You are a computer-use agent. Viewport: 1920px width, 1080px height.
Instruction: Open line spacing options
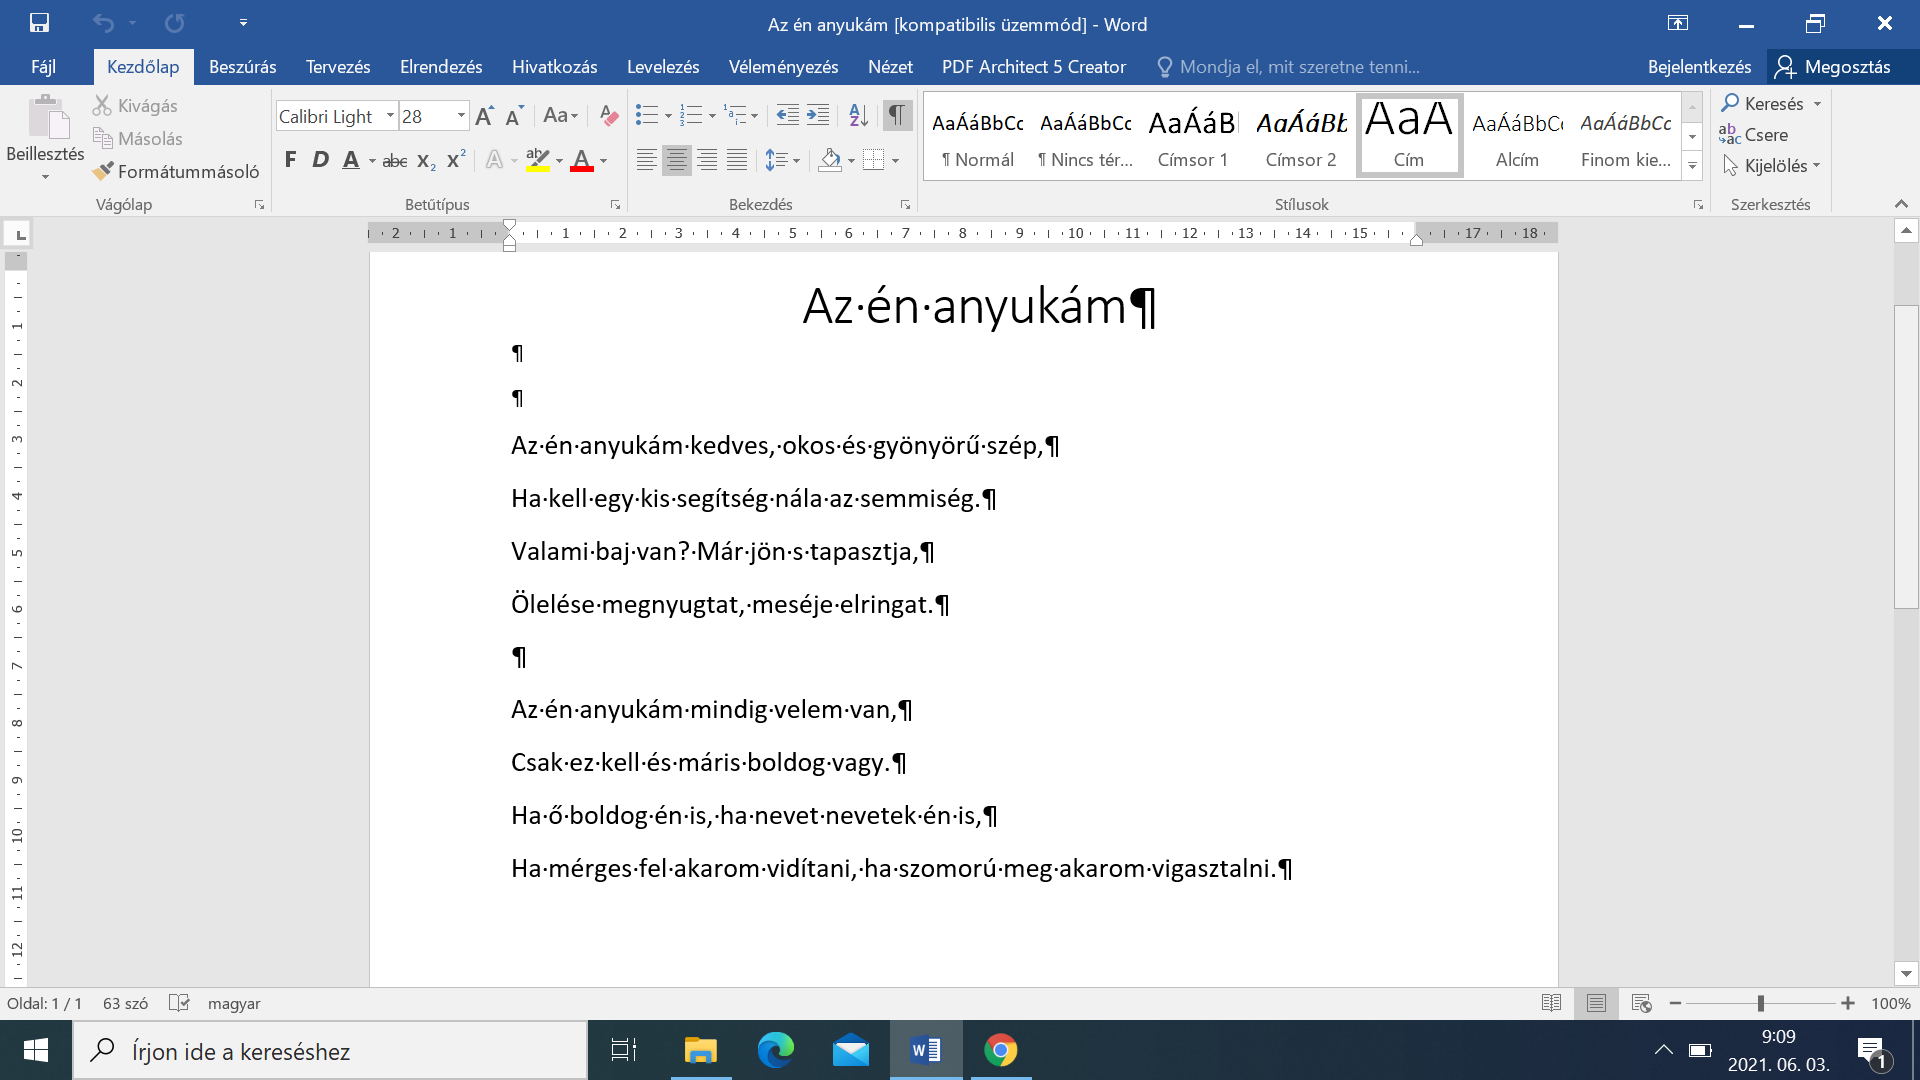782,160
